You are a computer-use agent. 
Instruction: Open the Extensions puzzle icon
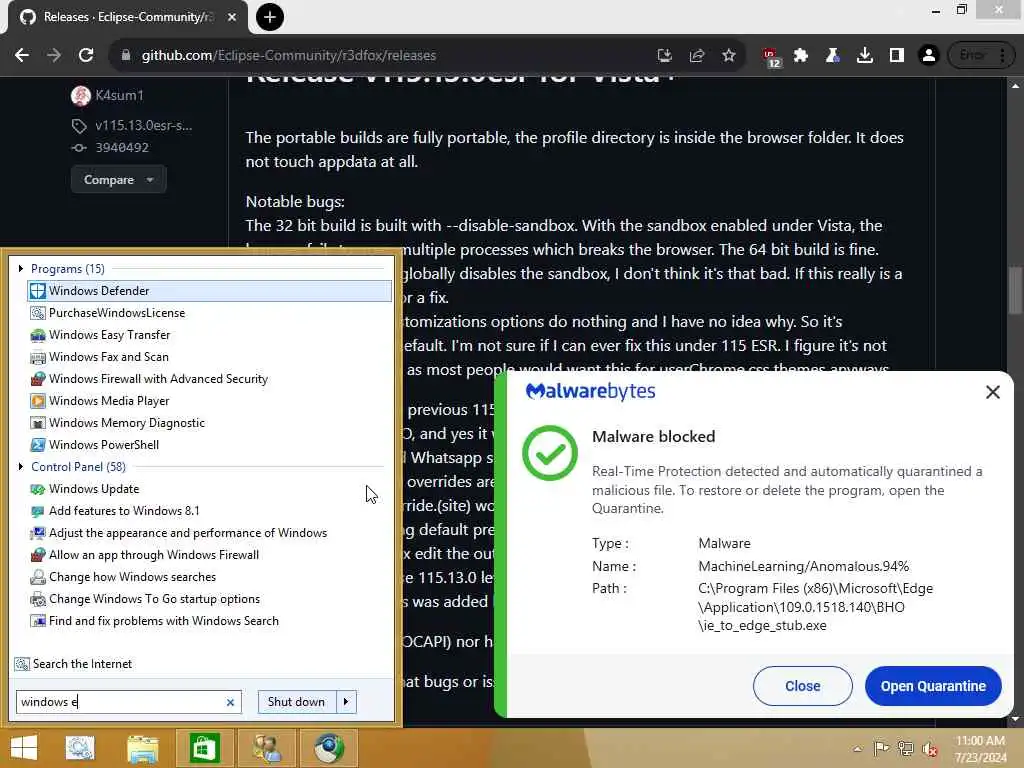pos(801,56)
